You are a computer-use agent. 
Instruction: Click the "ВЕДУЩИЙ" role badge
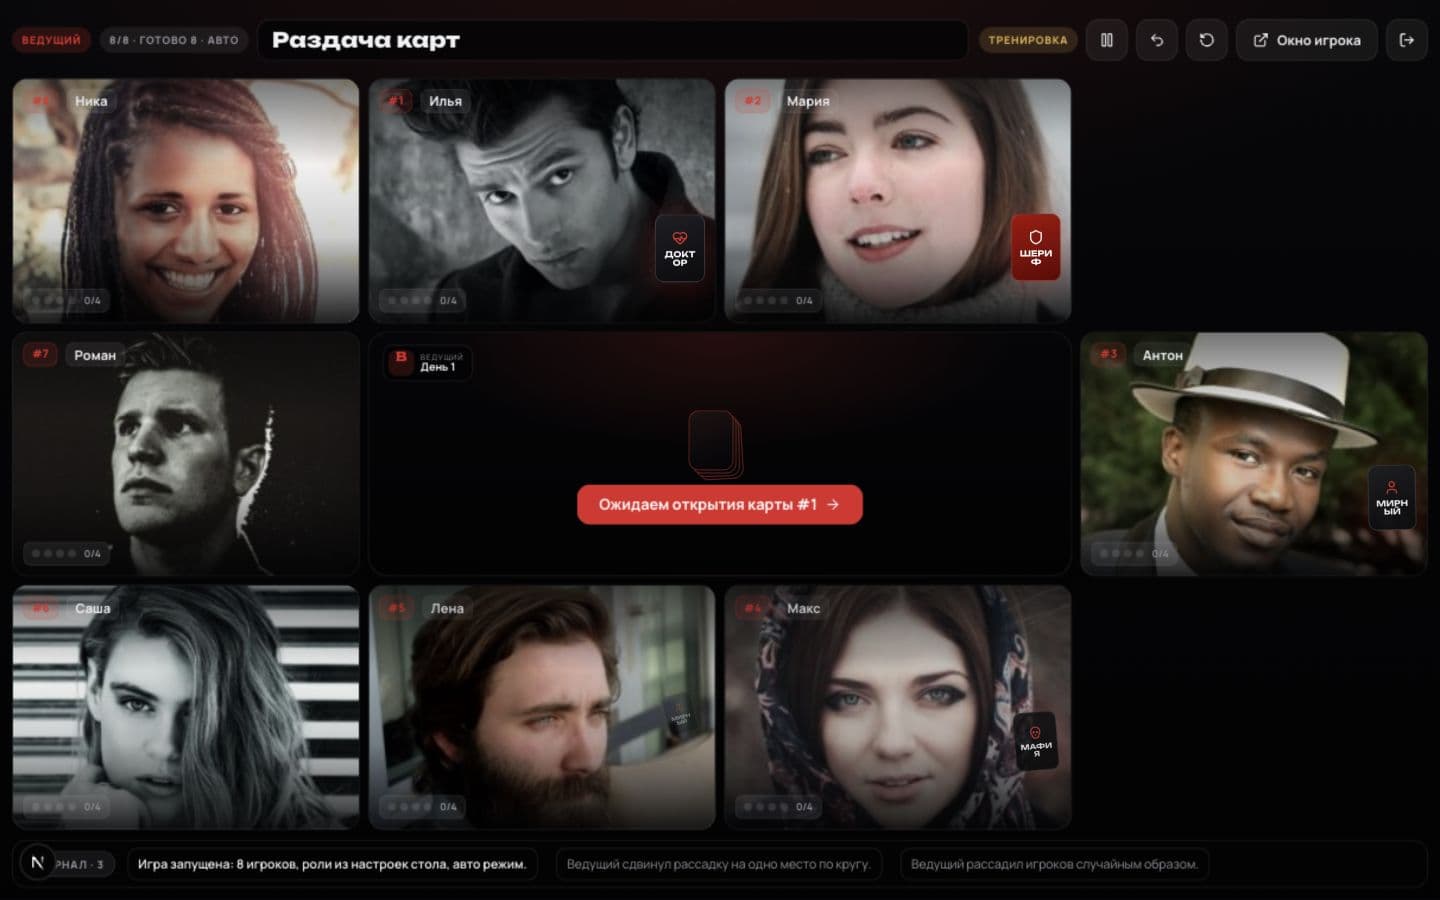[51, 40]
